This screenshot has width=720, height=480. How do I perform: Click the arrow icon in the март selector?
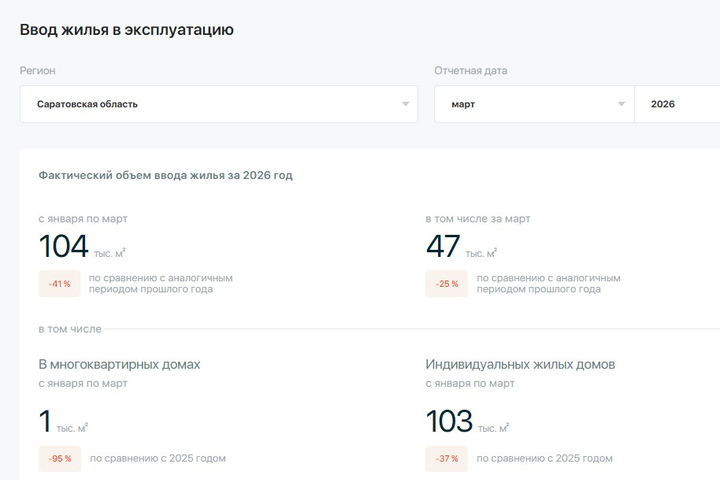point(621,104)
